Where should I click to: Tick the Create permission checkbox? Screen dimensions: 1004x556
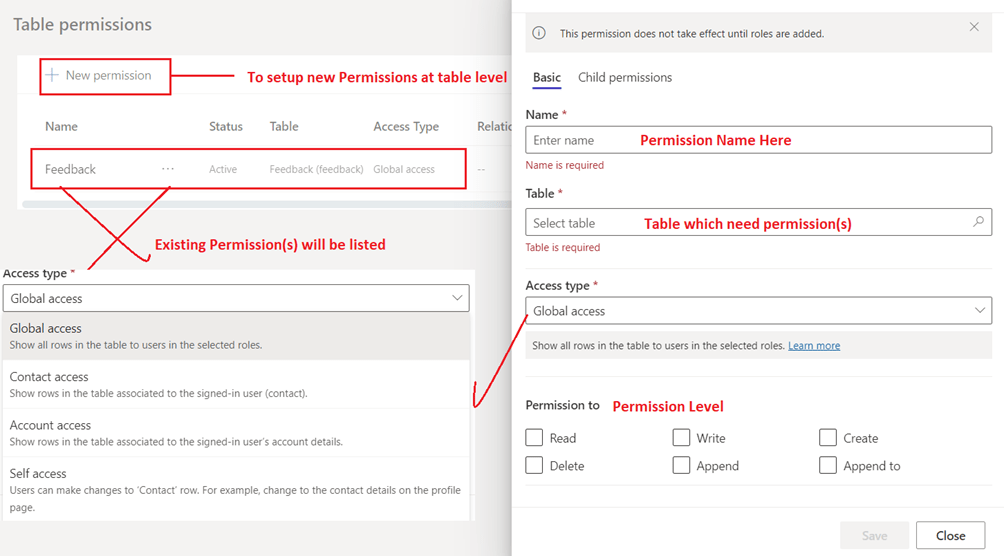point(828,438)
